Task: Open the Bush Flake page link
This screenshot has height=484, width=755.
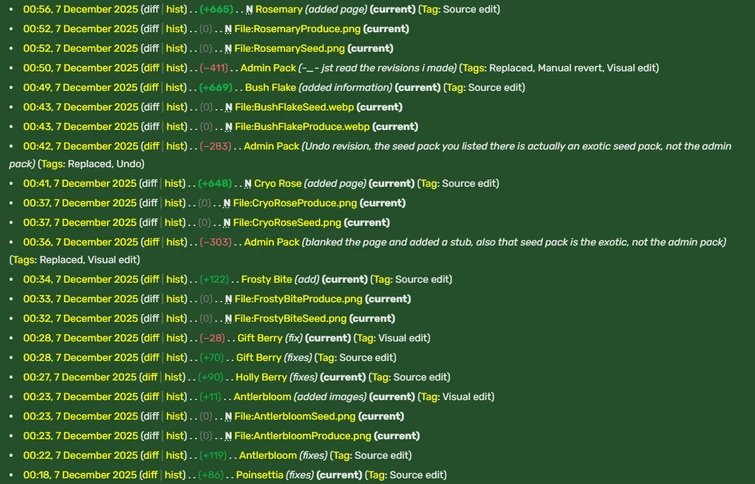Action: tap(271, 88)
